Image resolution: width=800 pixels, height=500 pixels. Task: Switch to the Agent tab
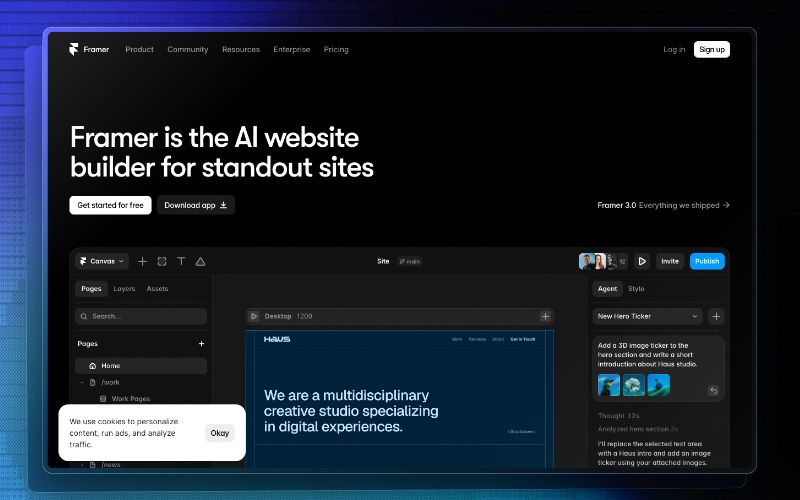(607, 289)
